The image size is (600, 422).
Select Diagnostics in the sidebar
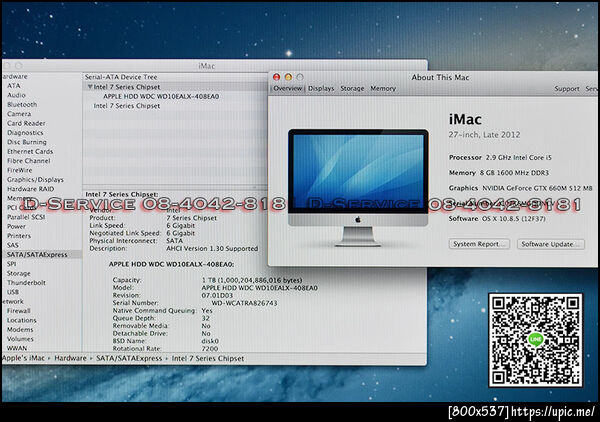click(25, 133)
